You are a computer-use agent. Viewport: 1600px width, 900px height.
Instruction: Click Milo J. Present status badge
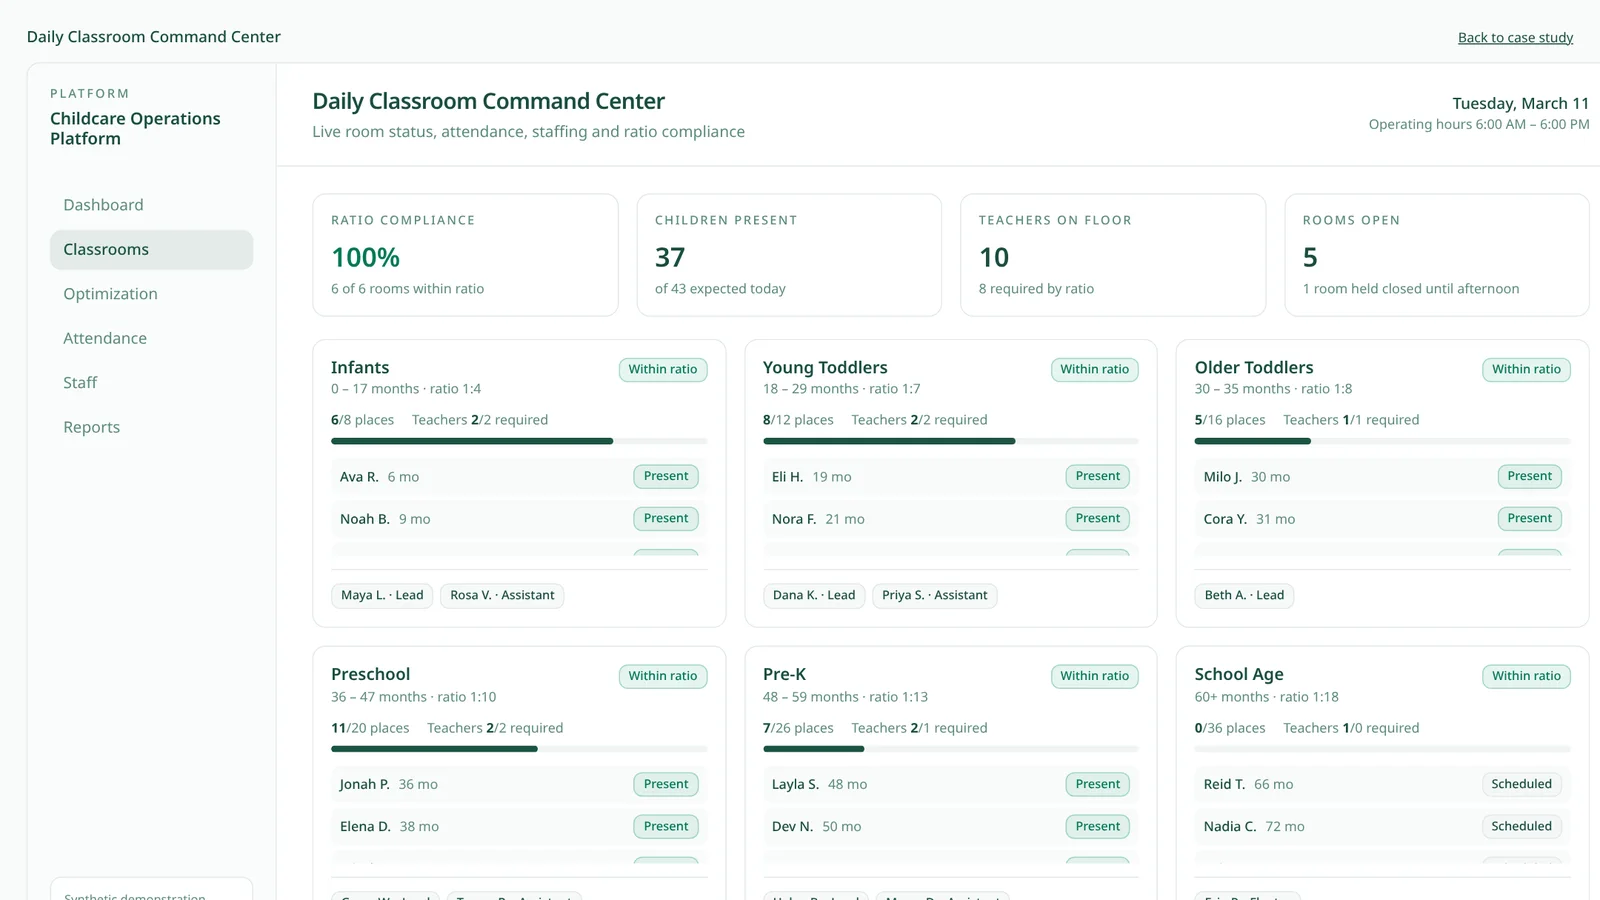(1530, 476)
